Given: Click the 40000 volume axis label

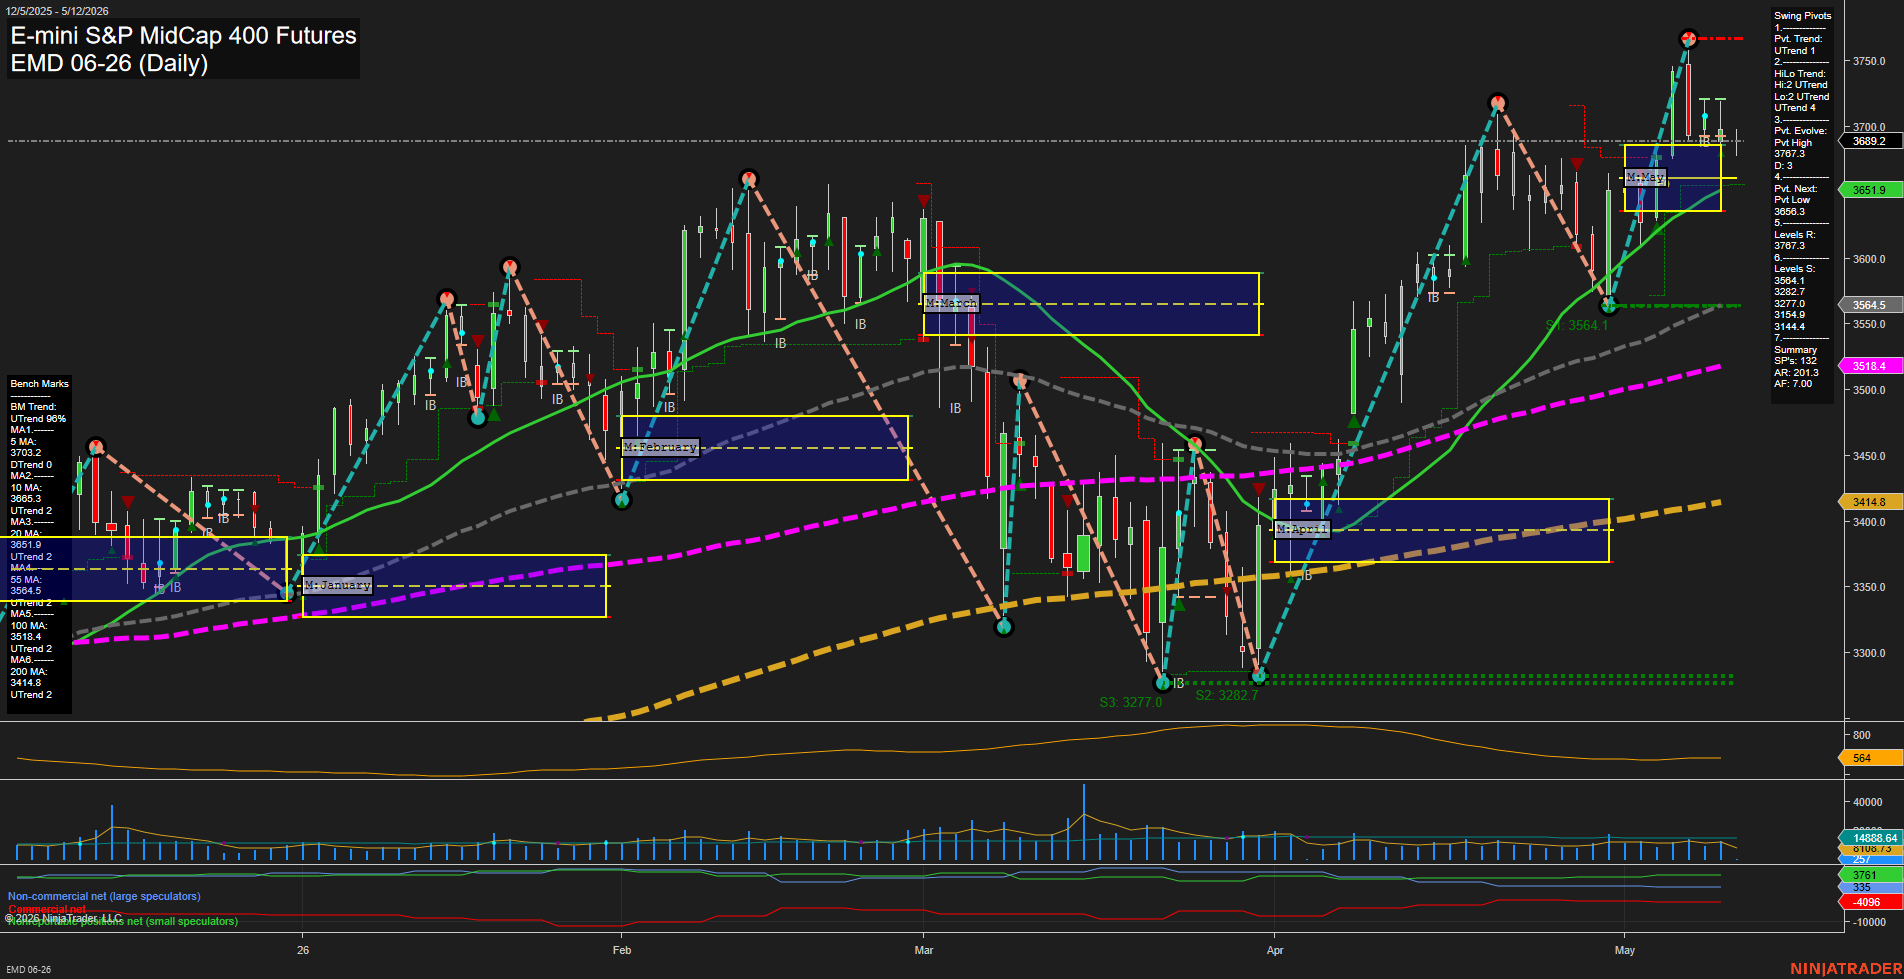Looking at the screenshot, I should tap(1867, 802).
